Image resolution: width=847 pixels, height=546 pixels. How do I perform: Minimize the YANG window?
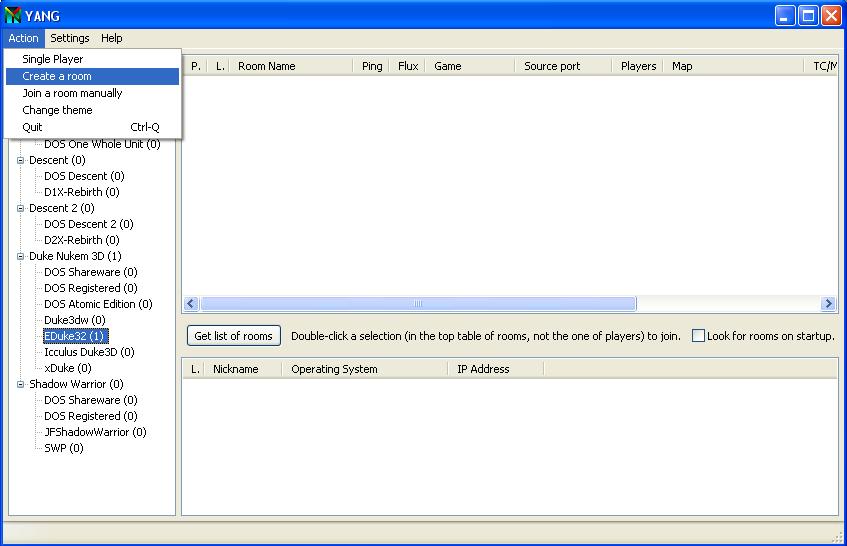(x=784, y=15)
